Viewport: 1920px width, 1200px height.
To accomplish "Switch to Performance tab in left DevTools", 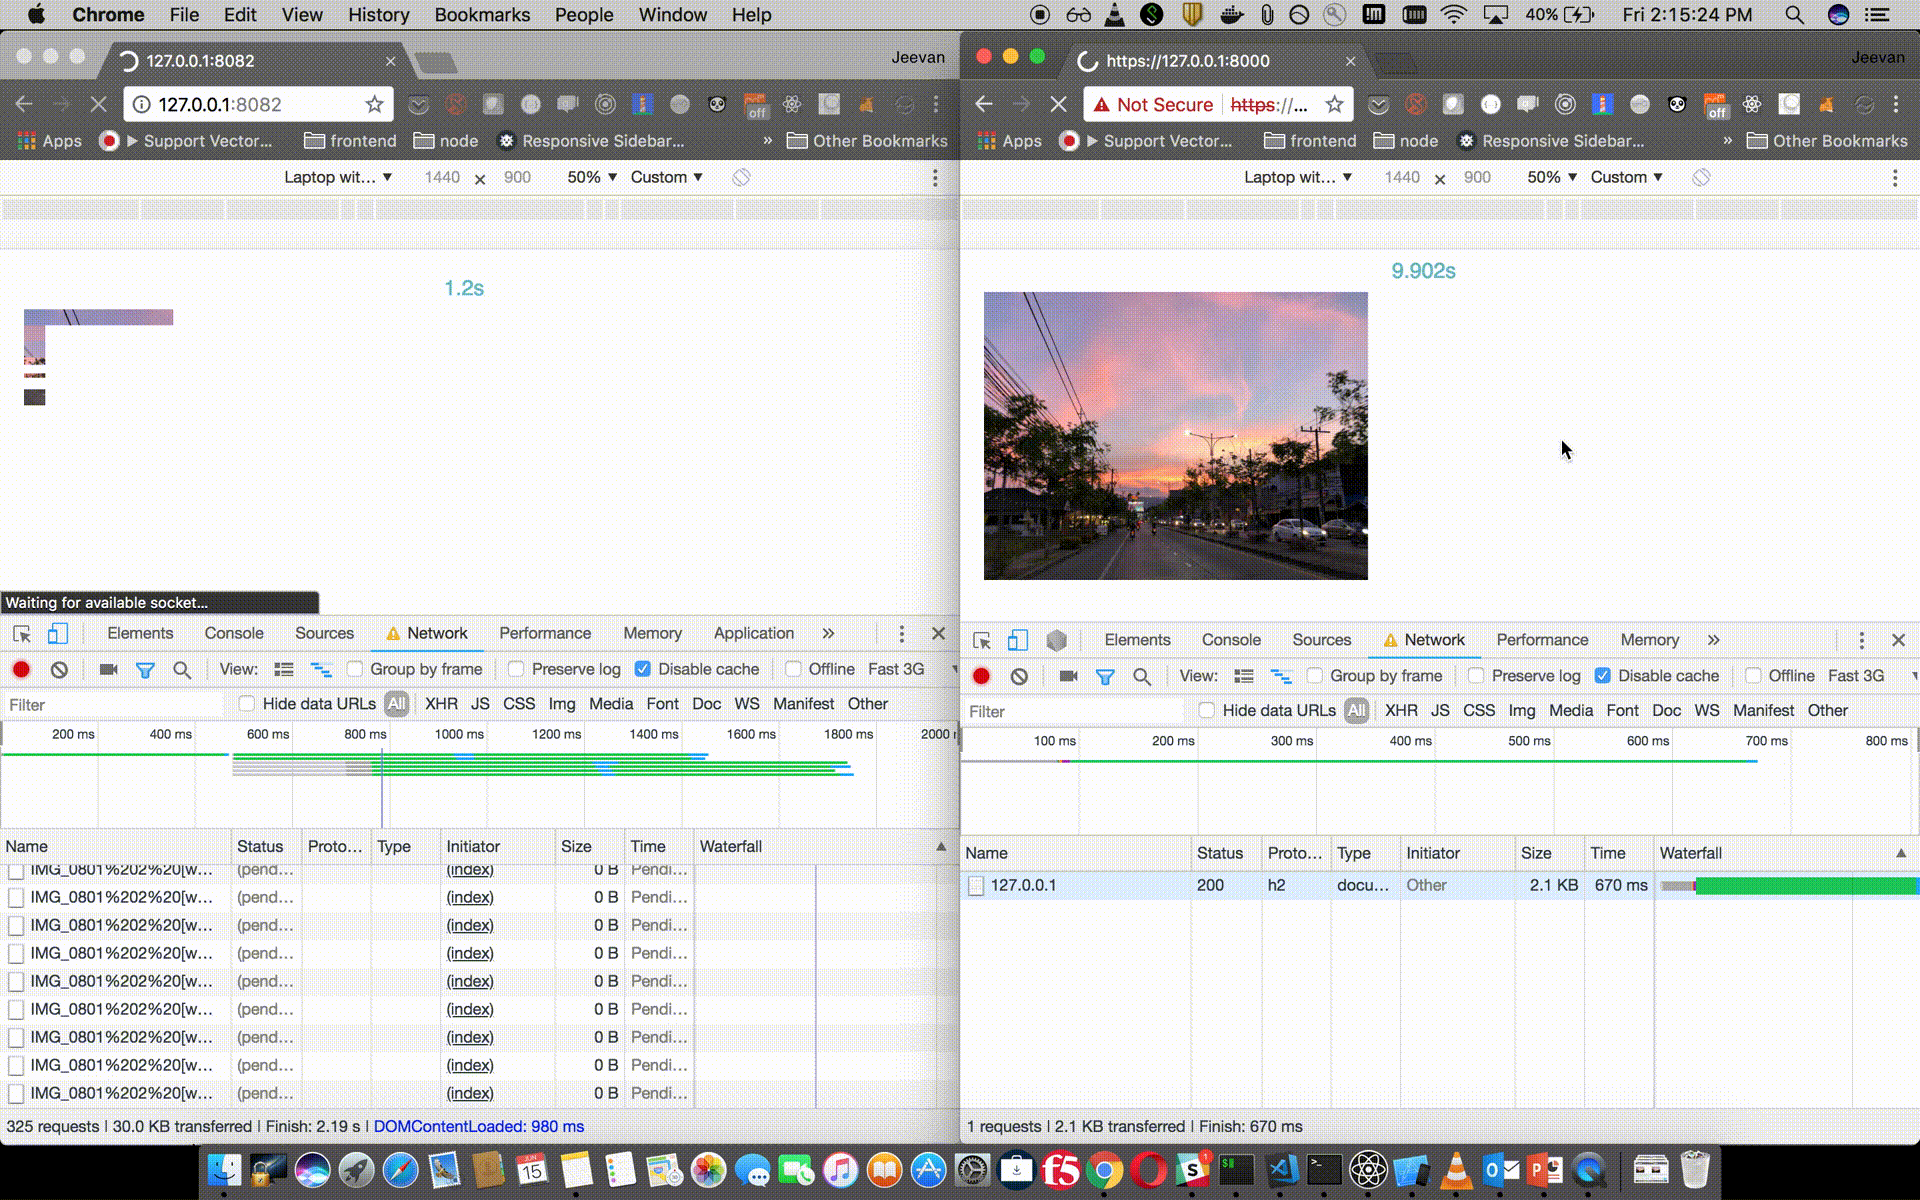I will coord(545,633).
